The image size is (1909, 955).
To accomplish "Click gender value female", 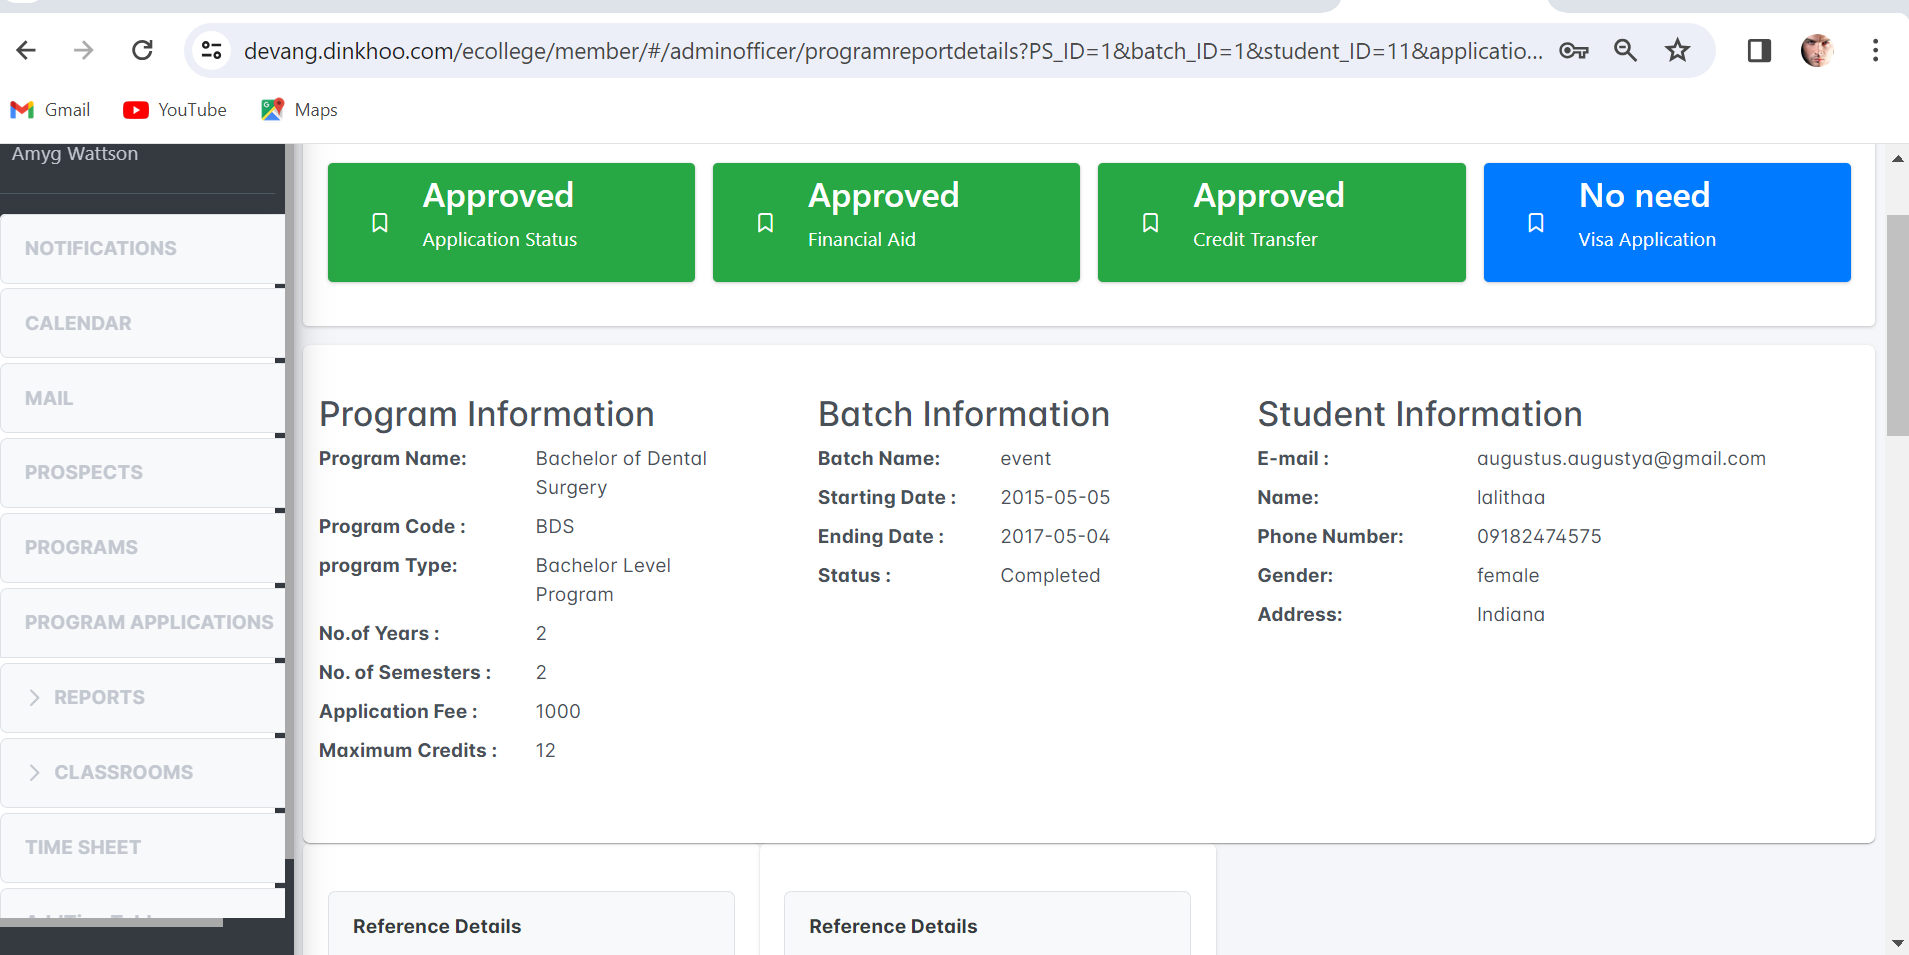I will click(x=1508, y=575).
